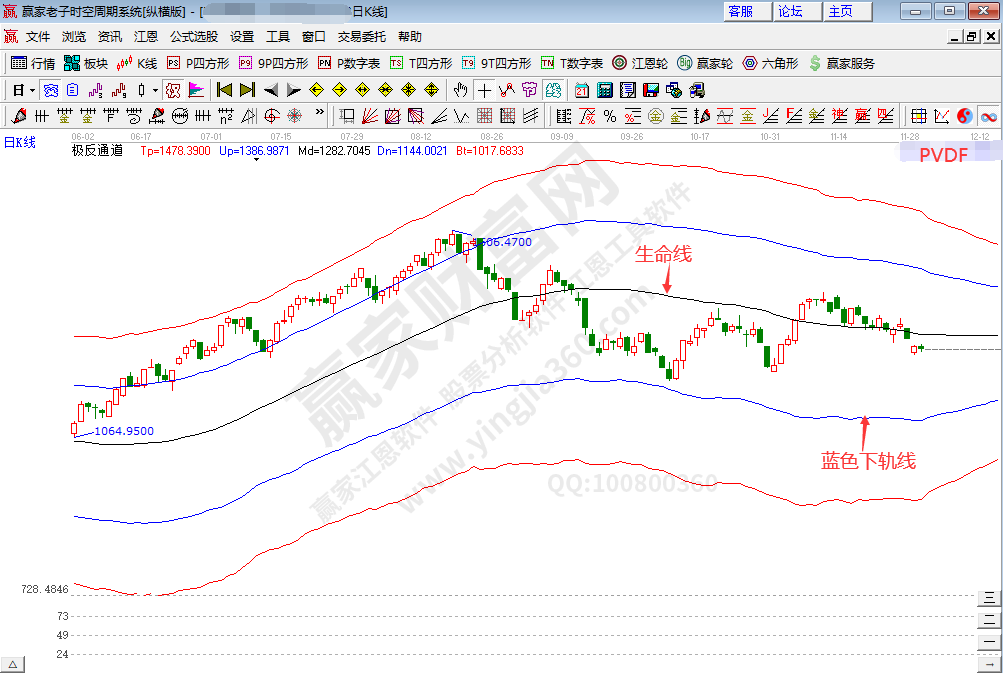Open the 江恩 menu
This screenshot has width=1003, height=673.
[146, 37]
